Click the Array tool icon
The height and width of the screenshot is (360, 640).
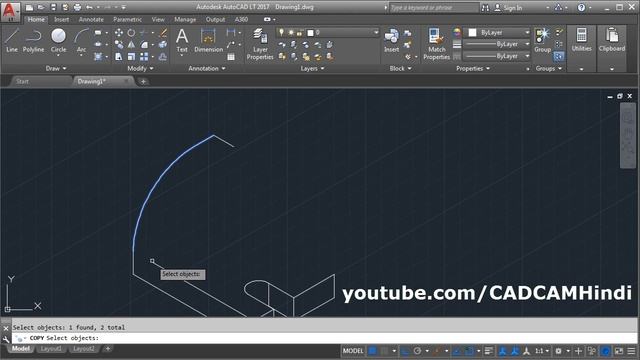click(x=144, y=56)
